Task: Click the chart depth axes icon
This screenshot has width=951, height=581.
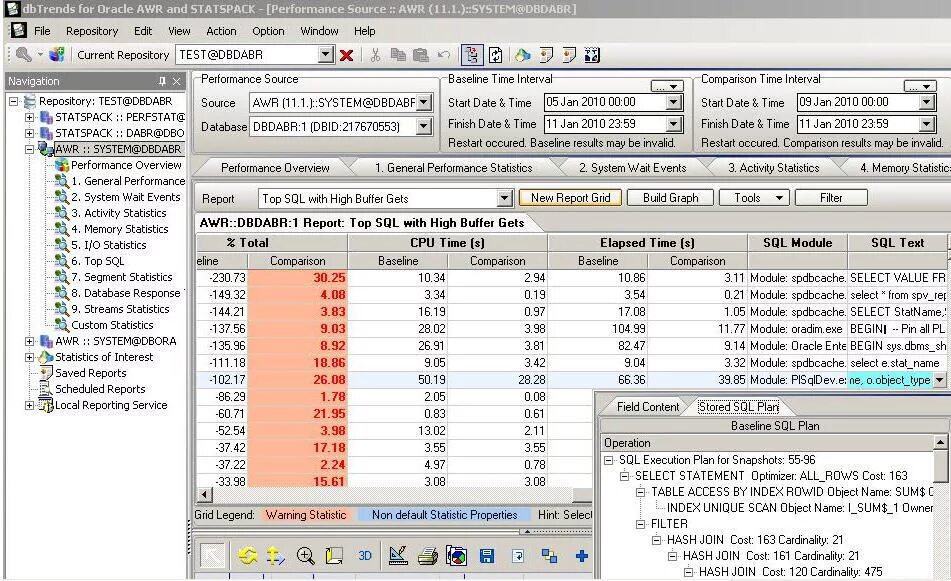Action: click(334, 556)
